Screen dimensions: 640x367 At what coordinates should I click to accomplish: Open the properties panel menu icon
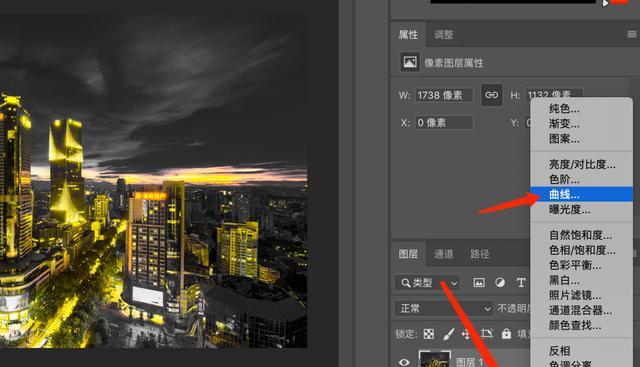tap(631, 34)
